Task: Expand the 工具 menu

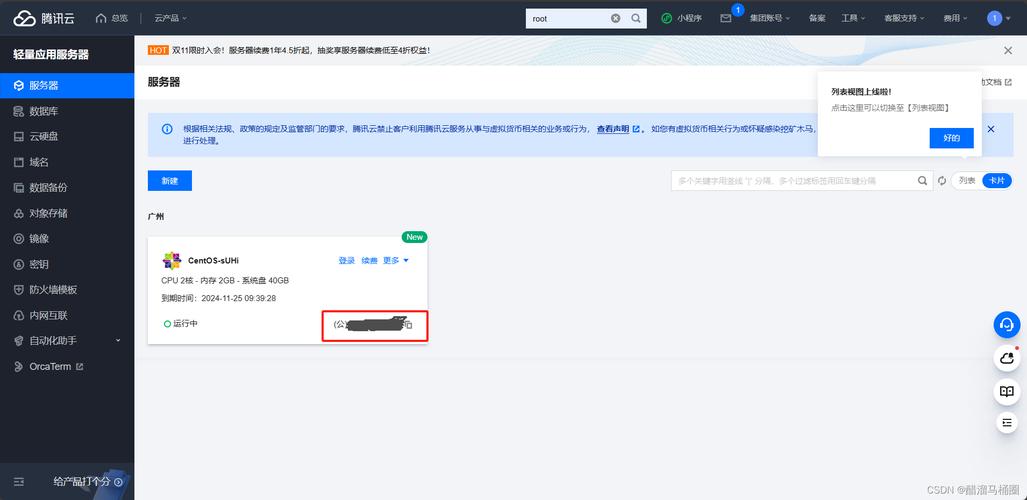Action: [853, 18]
